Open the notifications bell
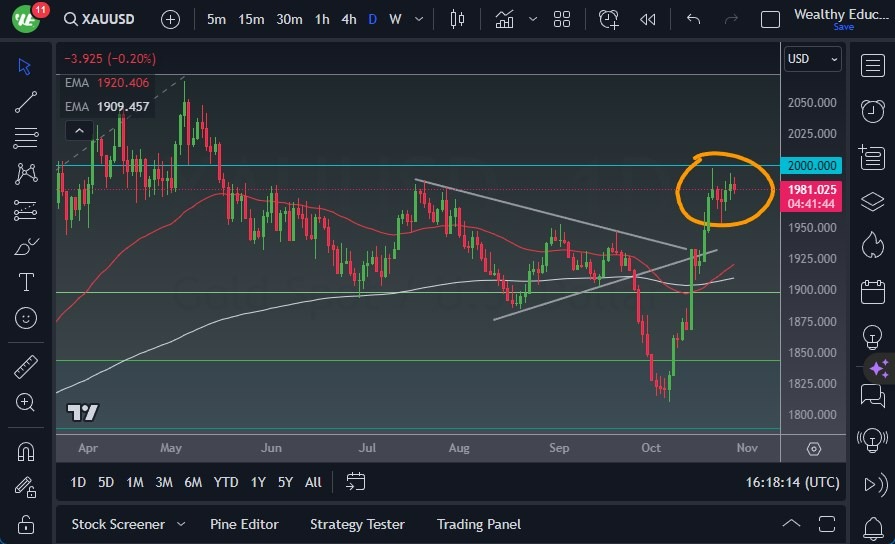This screenshot has width=895, height=544. coord(873,528)
